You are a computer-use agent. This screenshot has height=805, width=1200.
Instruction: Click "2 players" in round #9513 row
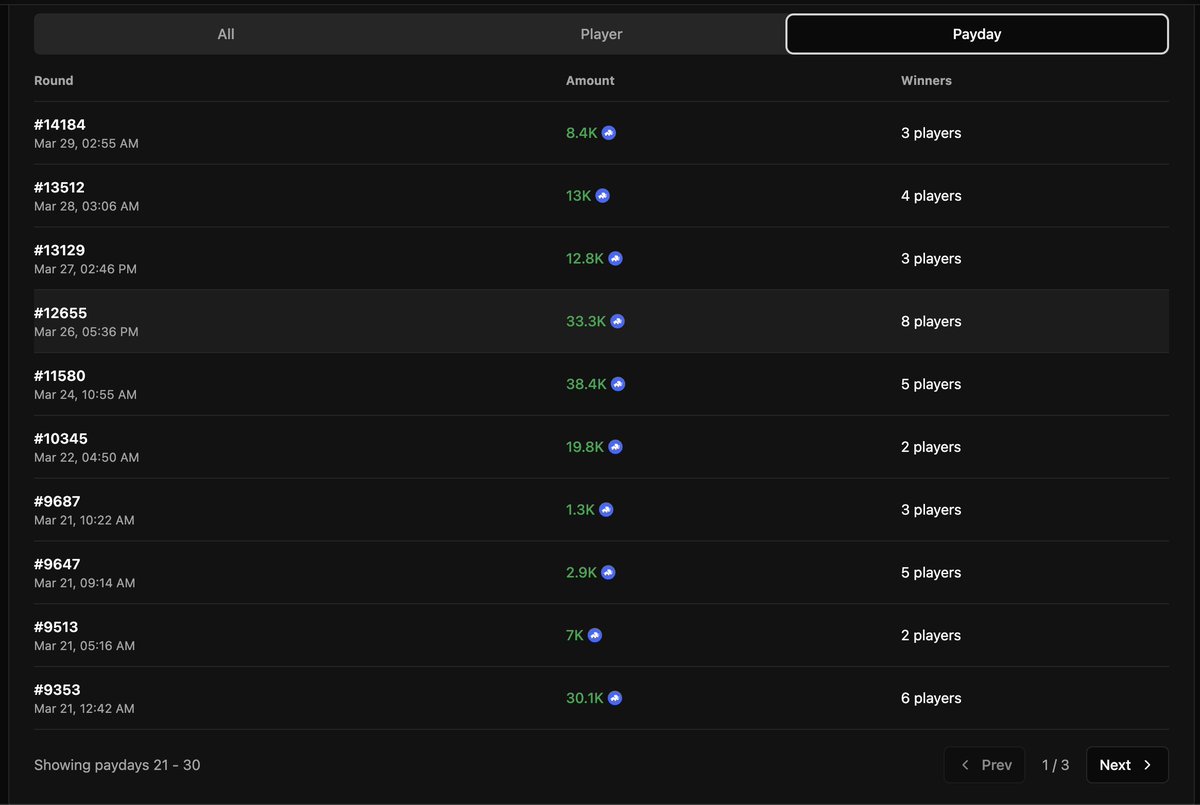931,636
